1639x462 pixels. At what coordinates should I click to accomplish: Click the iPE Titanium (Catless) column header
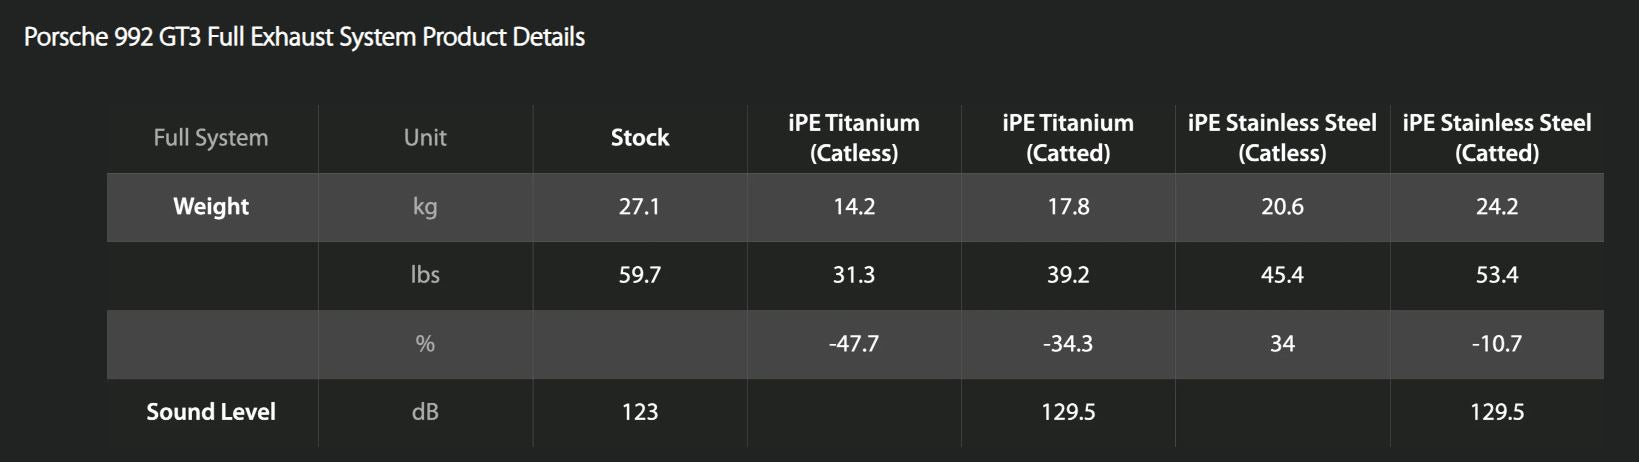[x=854, y=138]
